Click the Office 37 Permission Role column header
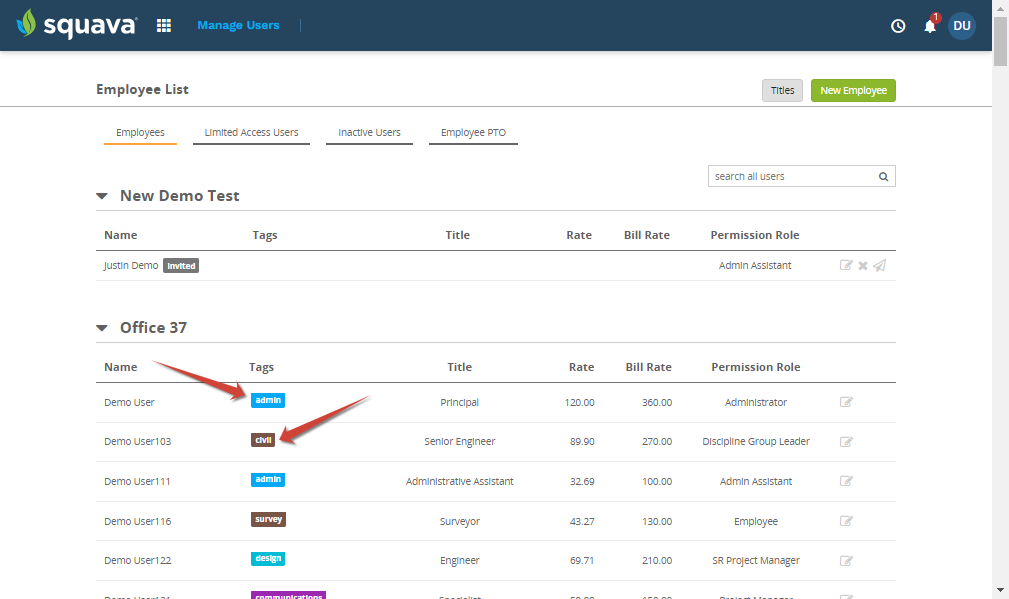Image resolution: width=1009 pixels, height=599 pixels. 755,367
